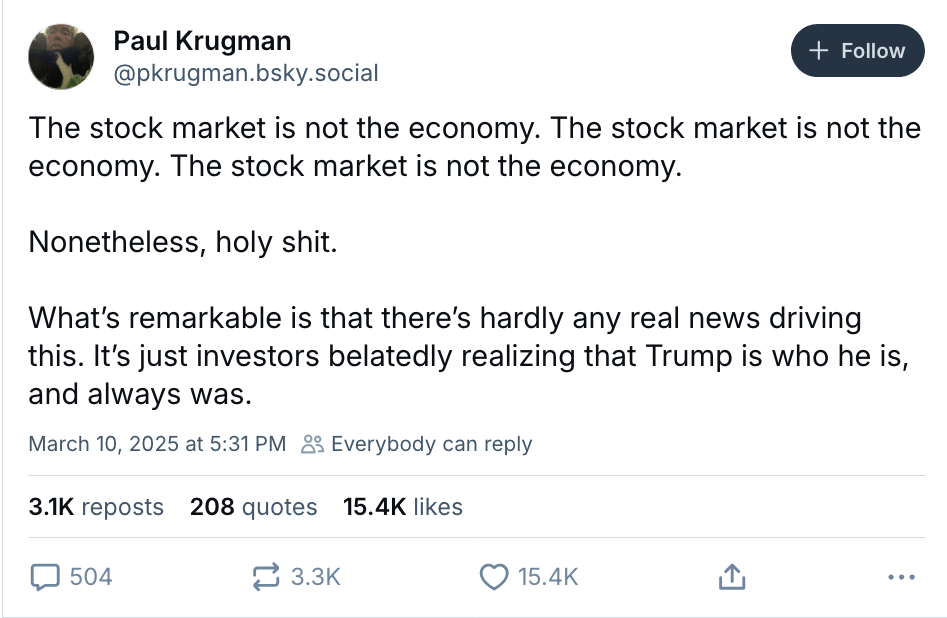This screenshot has height=618, width=947.
Task: View the 3.1K reposts list
Action: pyautogui.click(x=96, y=507)
